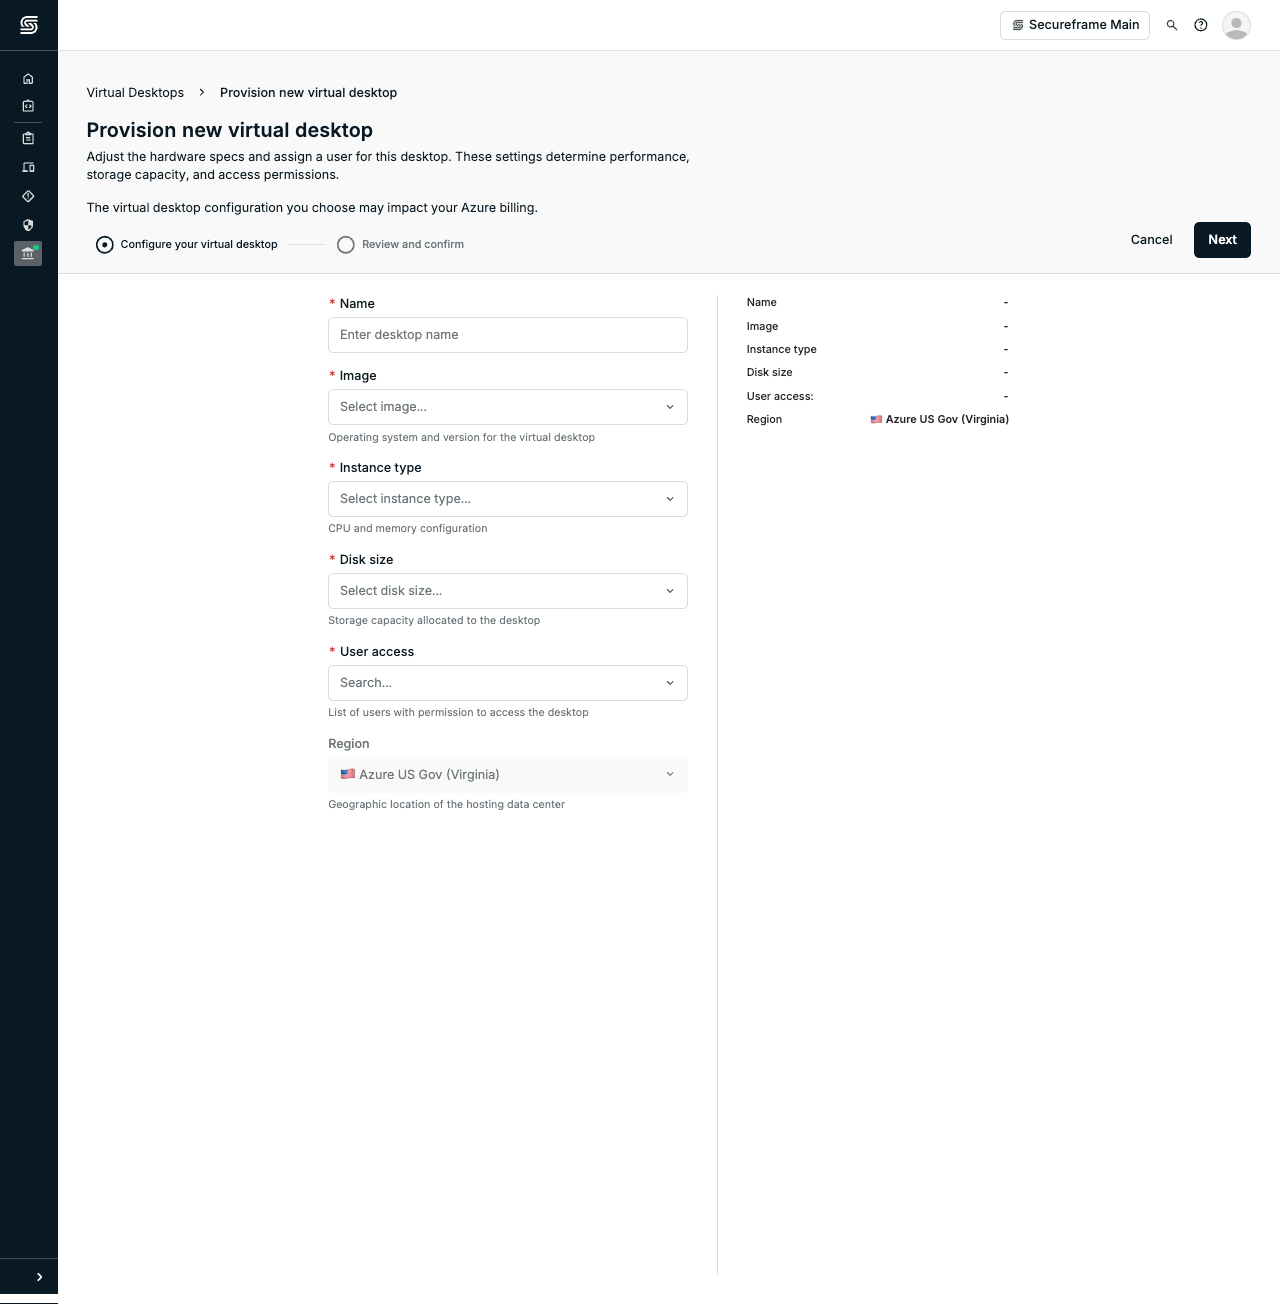The height and width of the screenshot is (1304, 1280).
Task: Open the user avatar menu
Action: [x=1237, y=25]
